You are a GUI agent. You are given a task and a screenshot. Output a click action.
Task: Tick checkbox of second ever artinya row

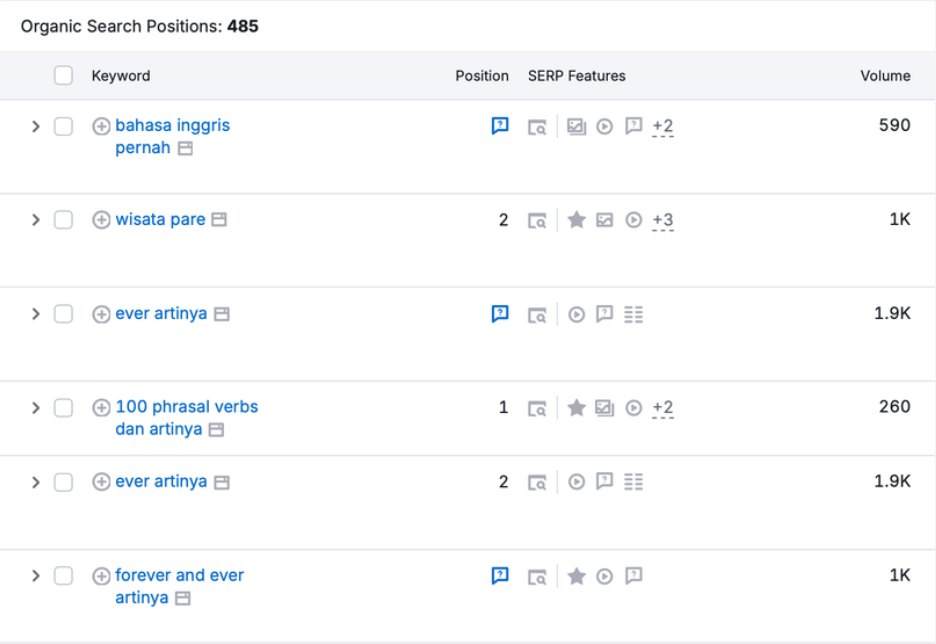coord(63,482)
